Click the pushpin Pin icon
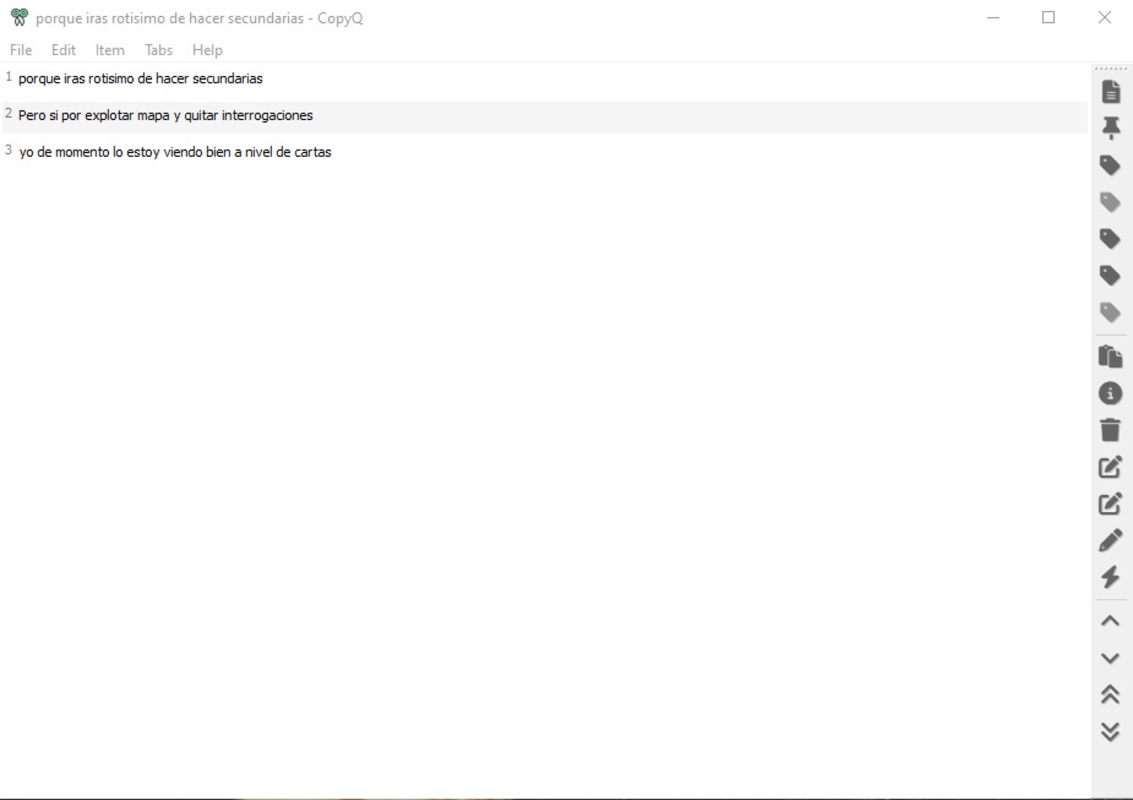1133x800 pixels. point(1111,128)
